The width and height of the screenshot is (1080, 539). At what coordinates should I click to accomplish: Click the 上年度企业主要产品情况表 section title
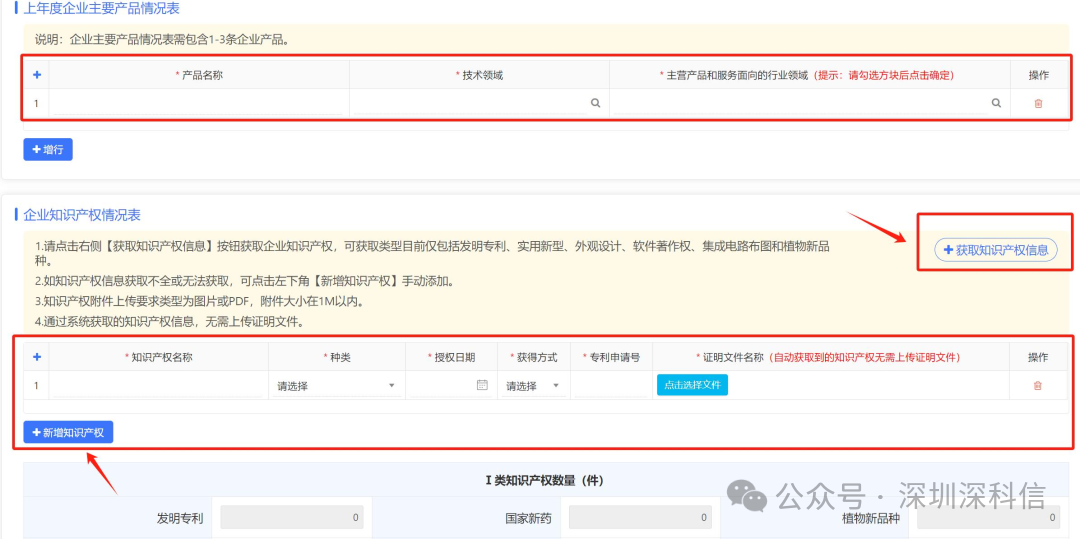101,8
